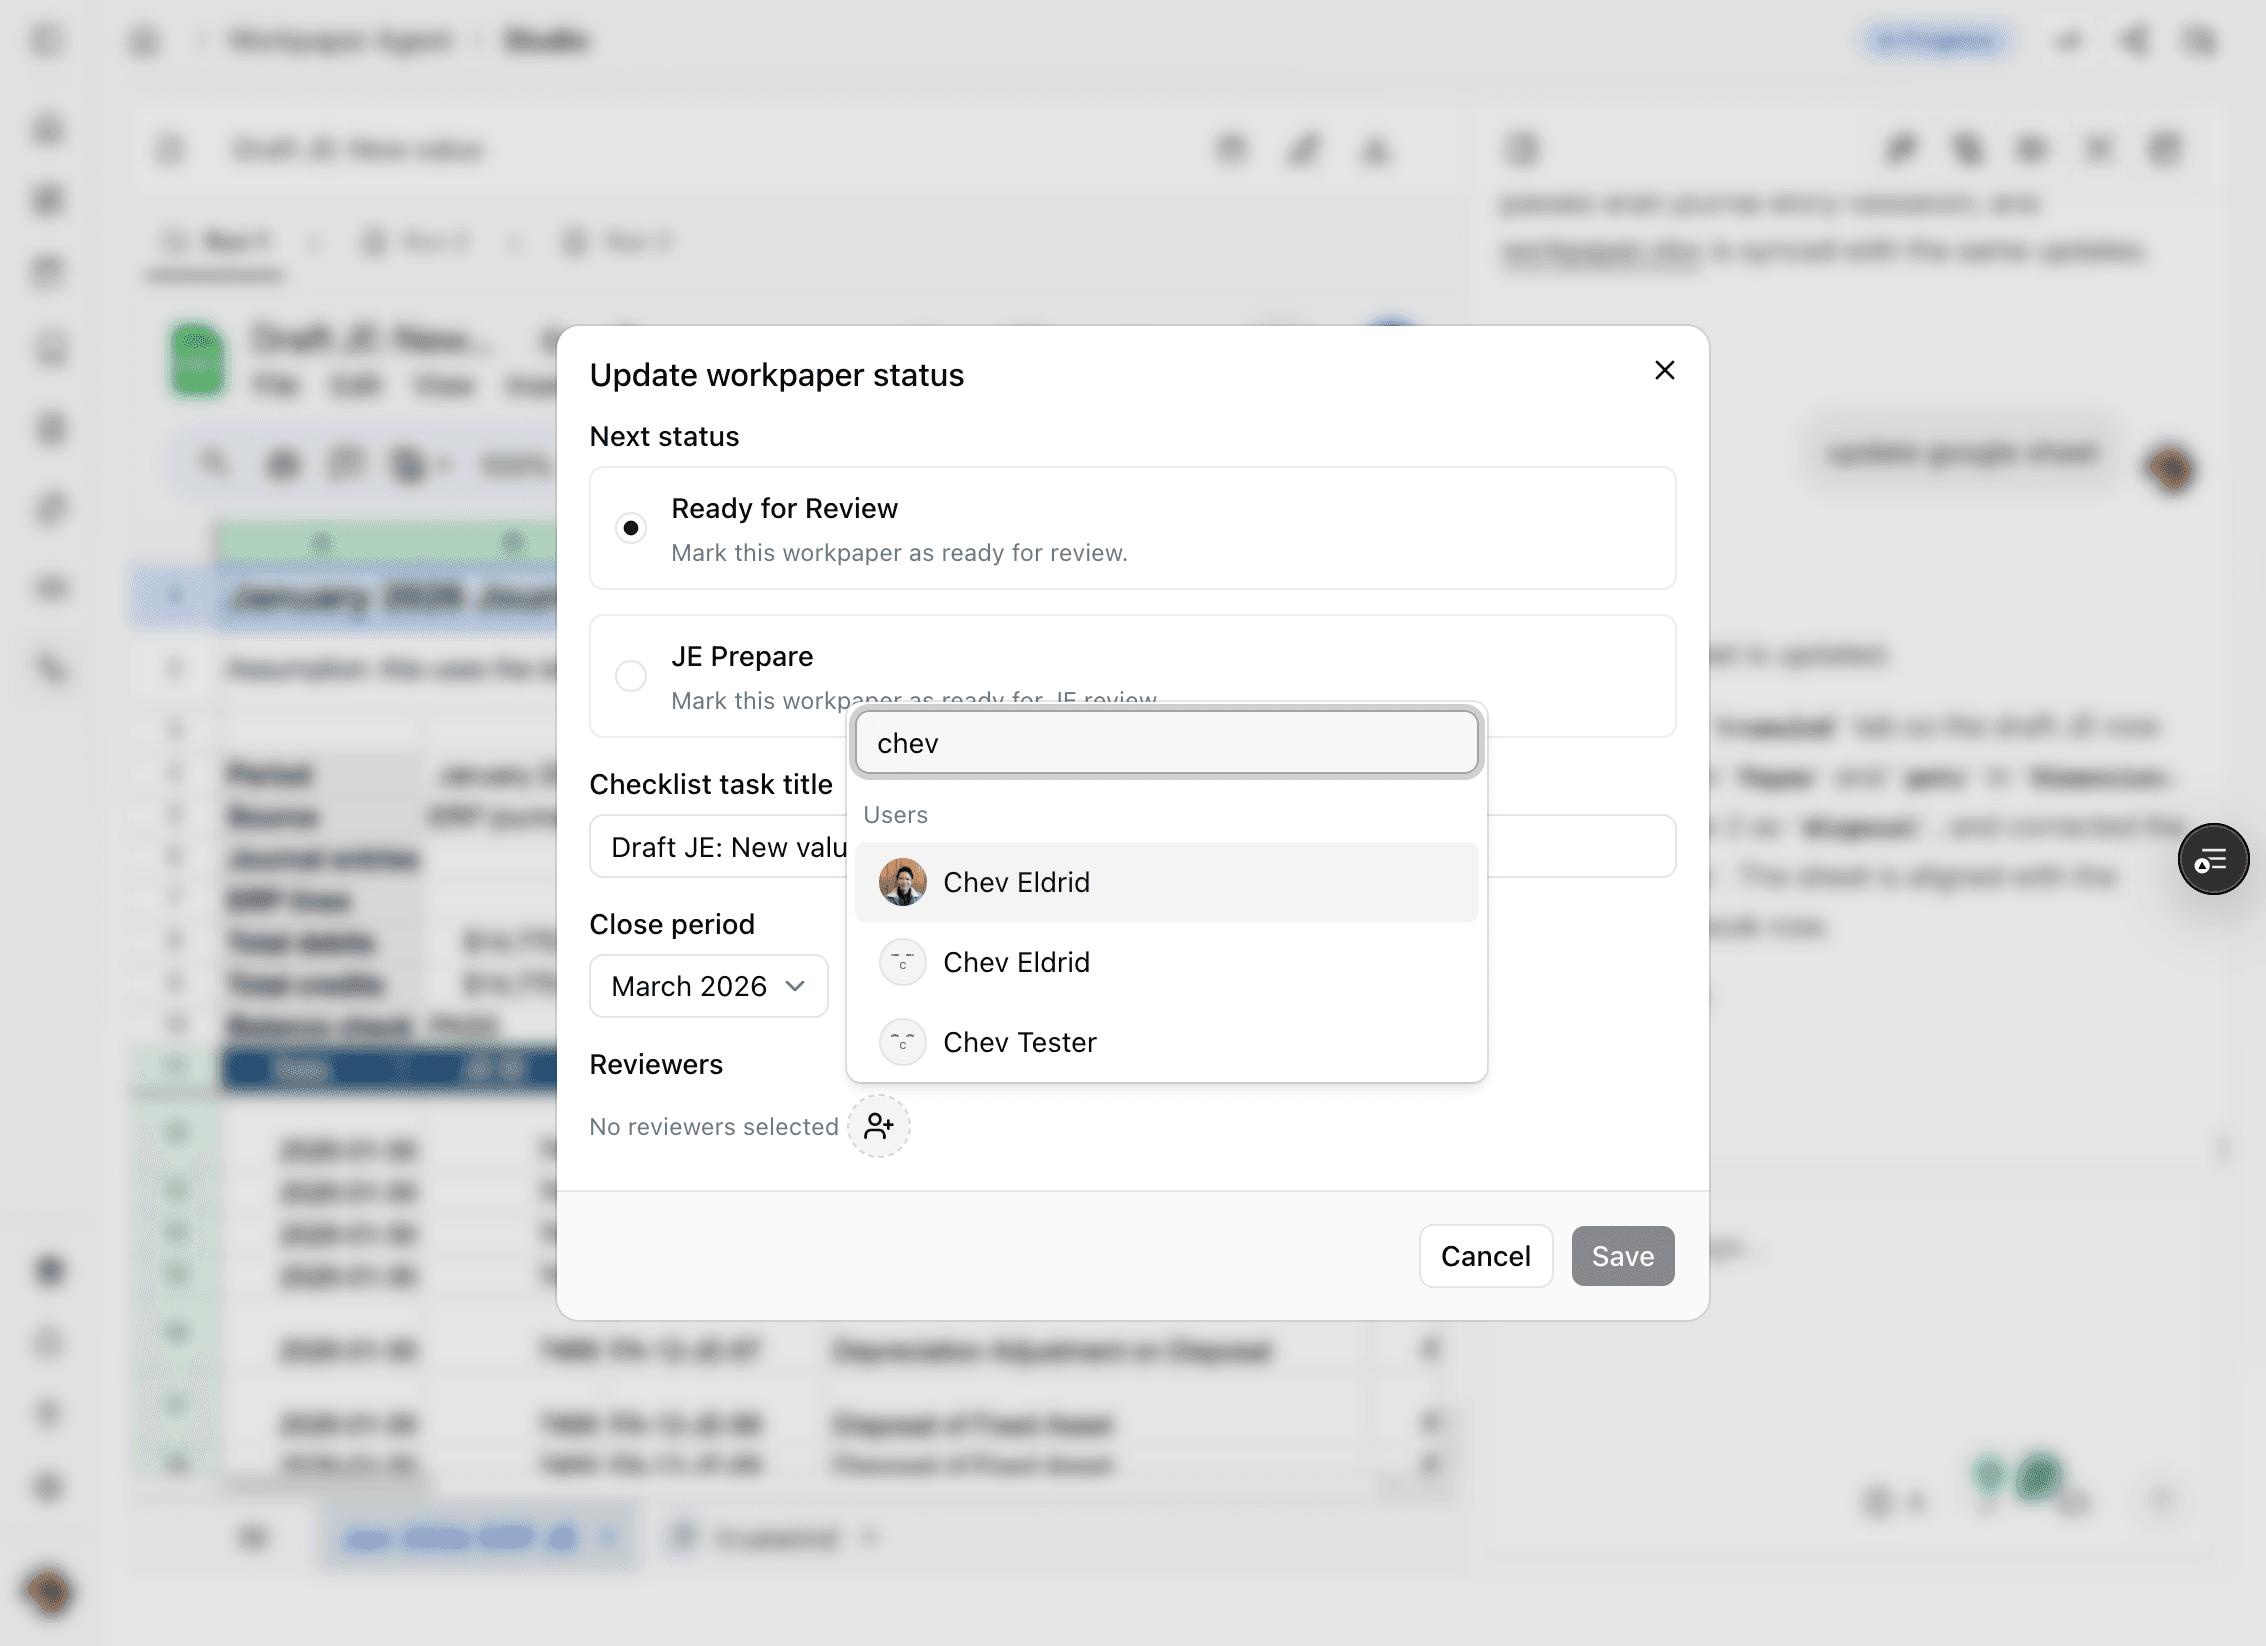Click Chev Tester's initials avatar
2266x1646 pixels.
902,1041
